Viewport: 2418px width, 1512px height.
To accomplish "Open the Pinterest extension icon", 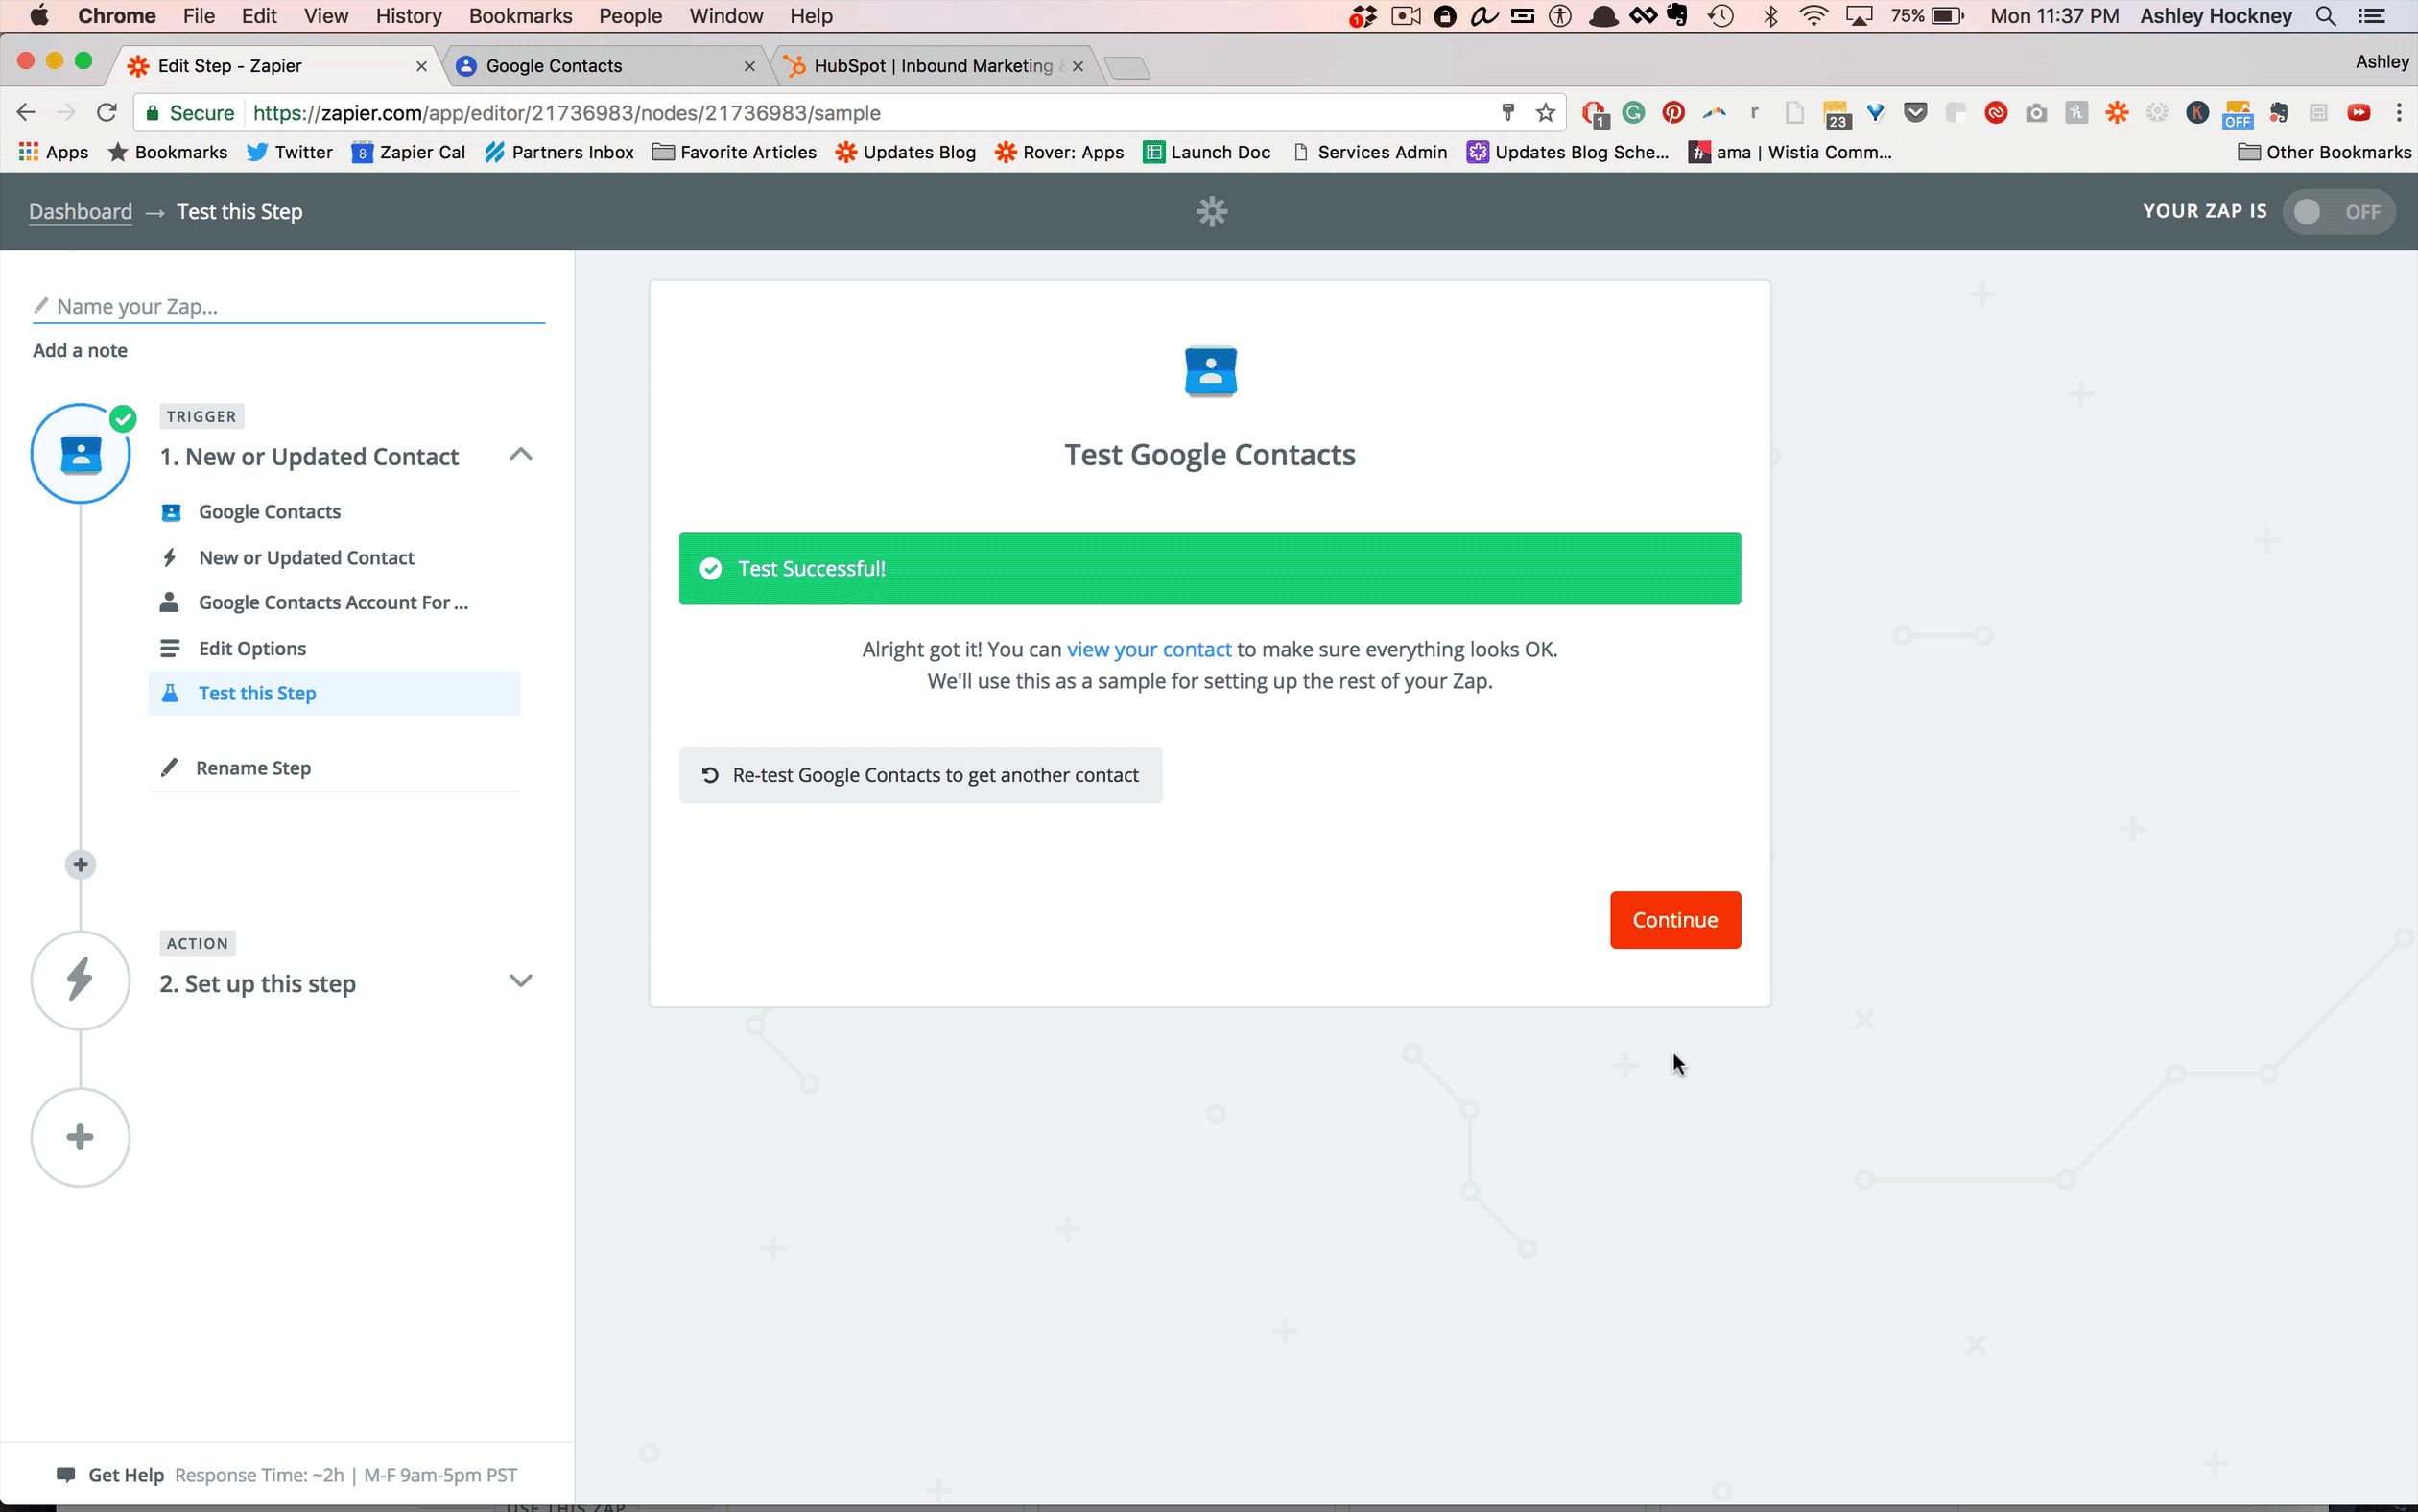I will (1673, 113).
